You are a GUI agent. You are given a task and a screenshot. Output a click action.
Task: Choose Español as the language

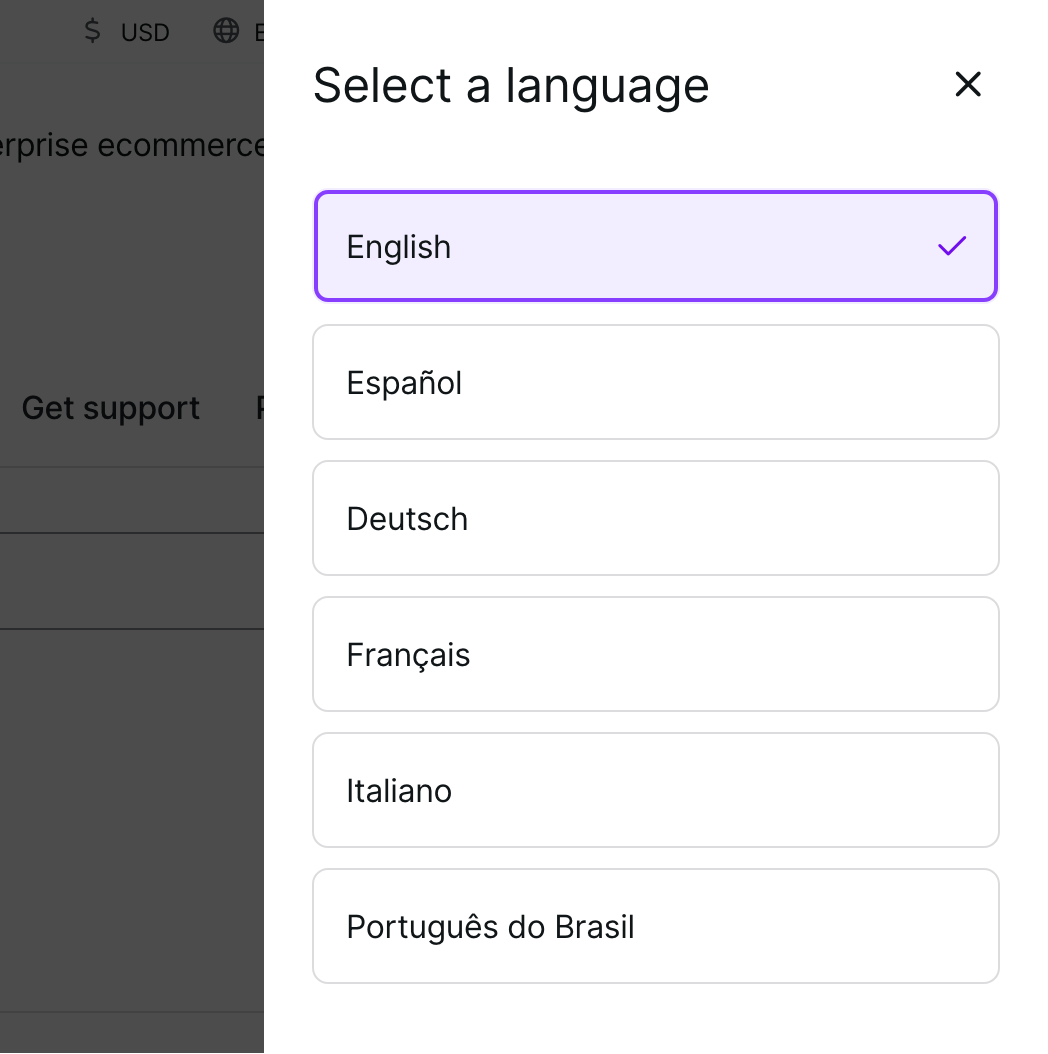655,382
